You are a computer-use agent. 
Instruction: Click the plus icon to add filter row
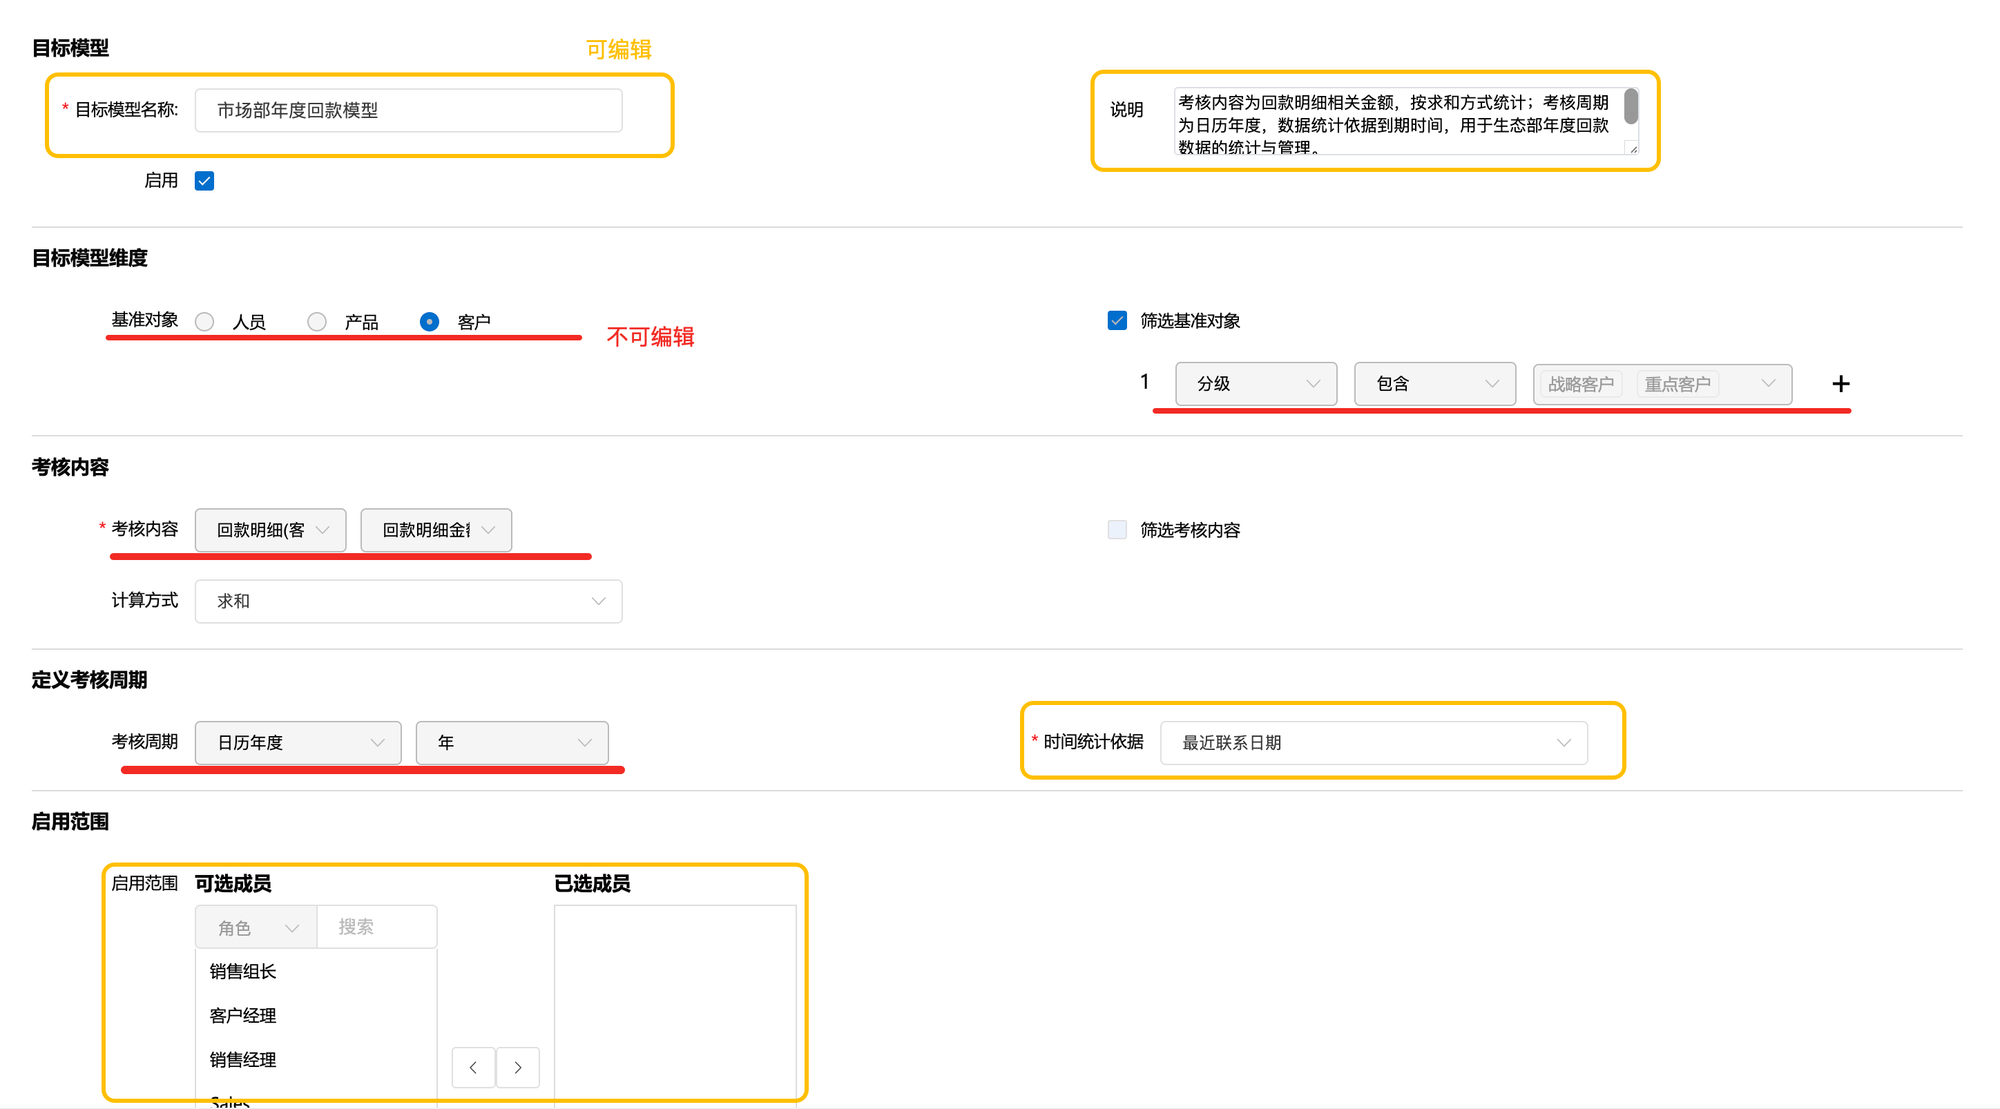point(1840,384)
